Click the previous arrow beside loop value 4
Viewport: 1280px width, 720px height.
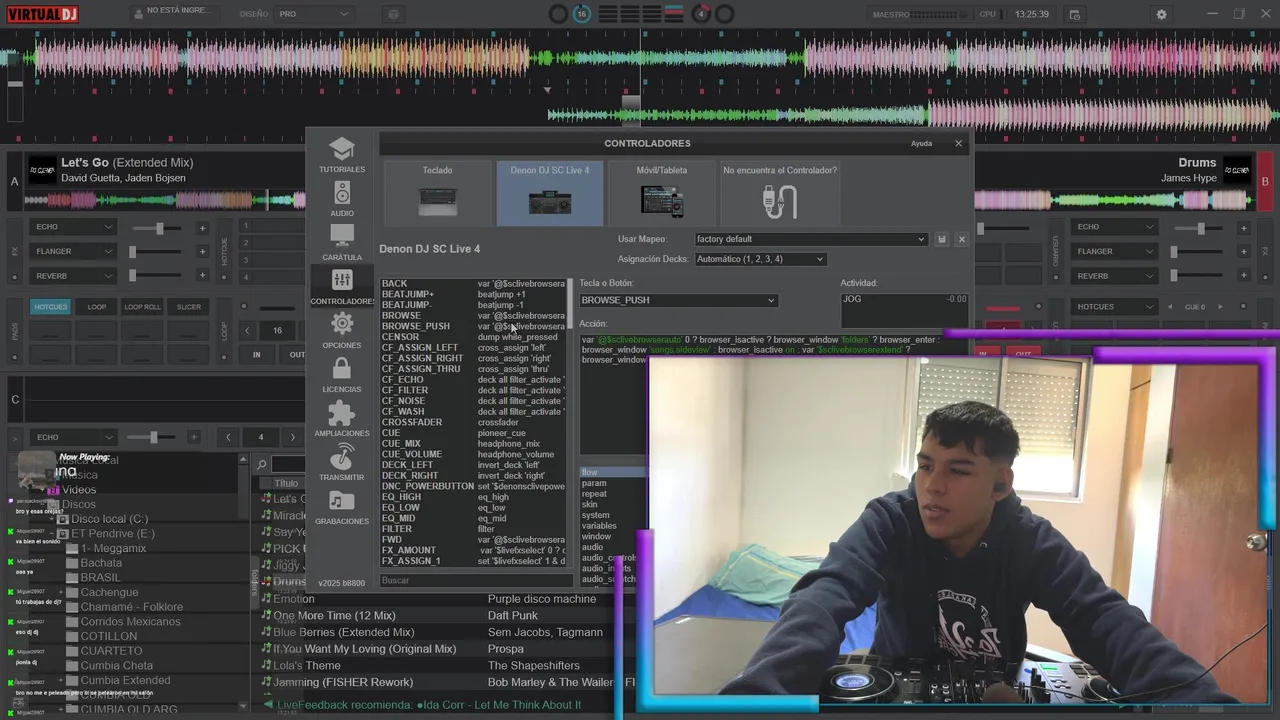click(228, 437)
